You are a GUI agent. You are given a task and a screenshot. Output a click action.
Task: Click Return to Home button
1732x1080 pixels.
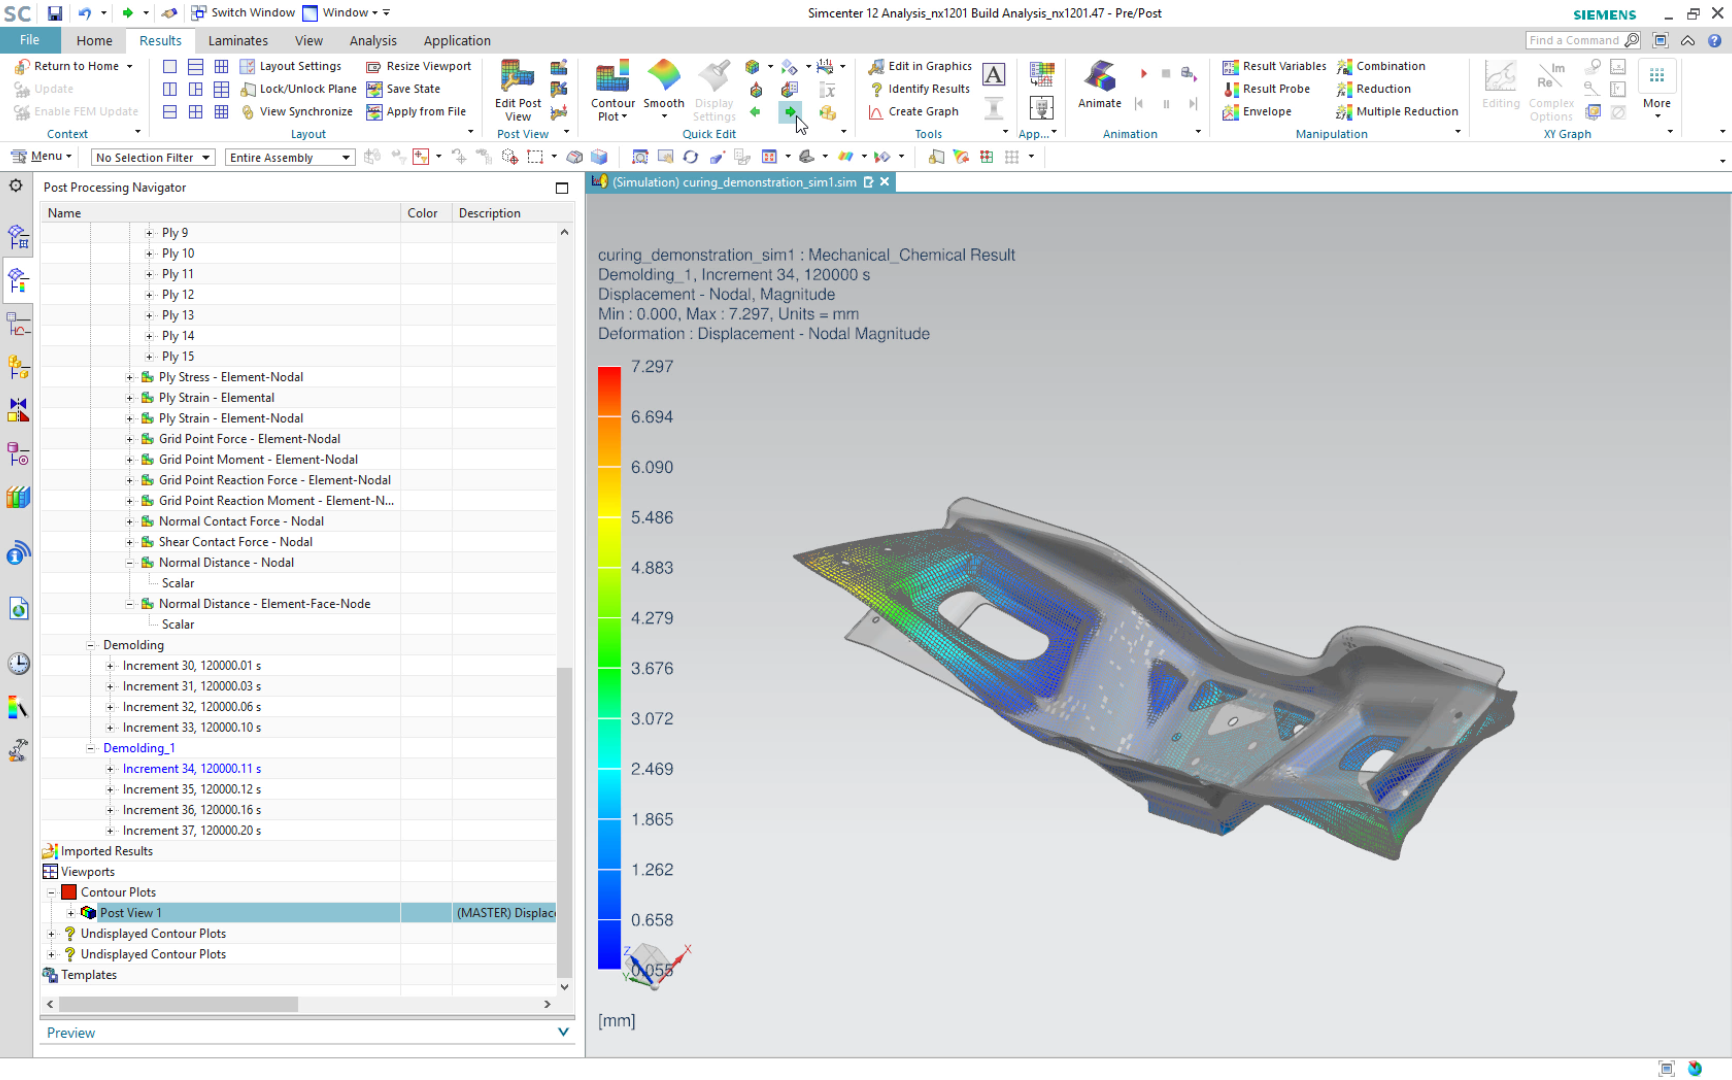tap(75, 66)
